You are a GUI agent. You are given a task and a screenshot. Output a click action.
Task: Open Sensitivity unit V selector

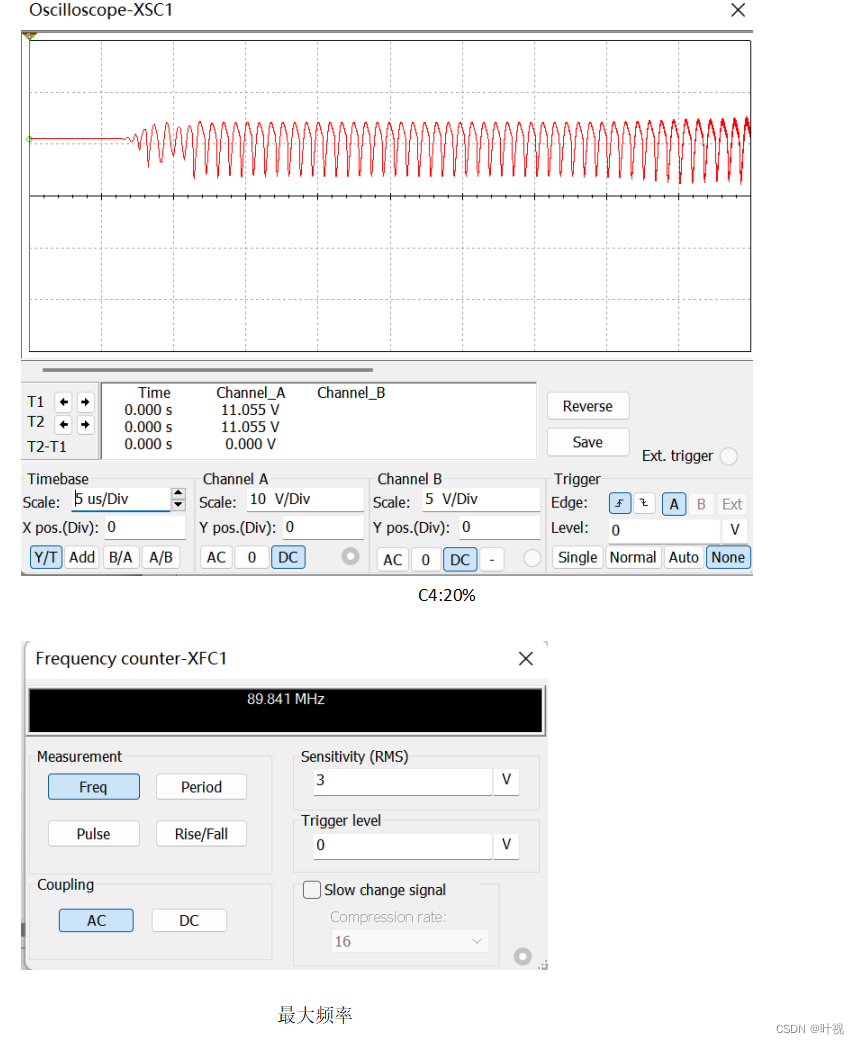click(506, 781)
